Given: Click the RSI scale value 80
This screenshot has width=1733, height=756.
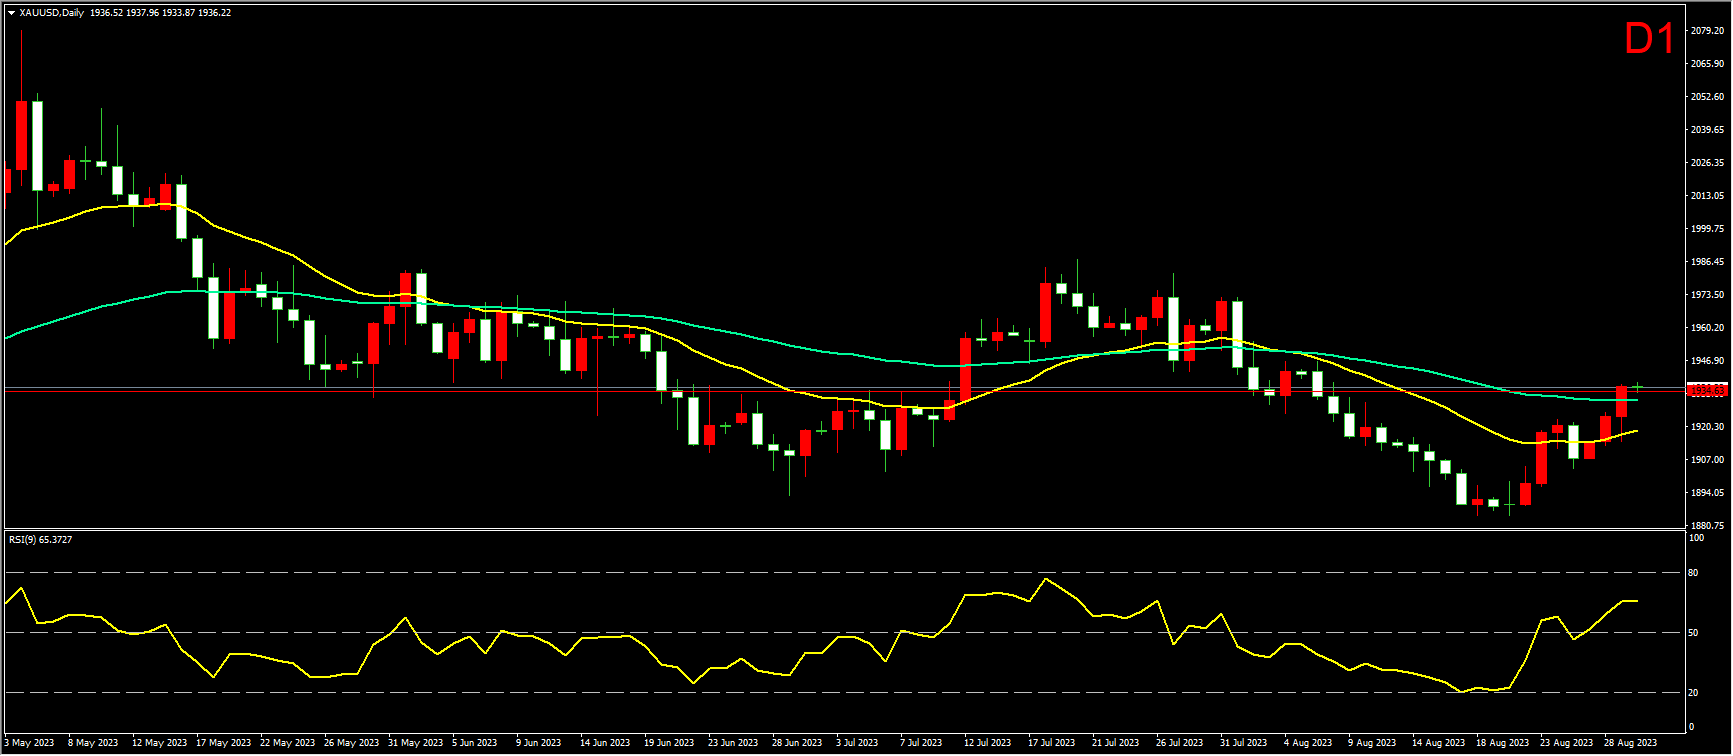Looking at the screenshot, I should (1693, 573).
